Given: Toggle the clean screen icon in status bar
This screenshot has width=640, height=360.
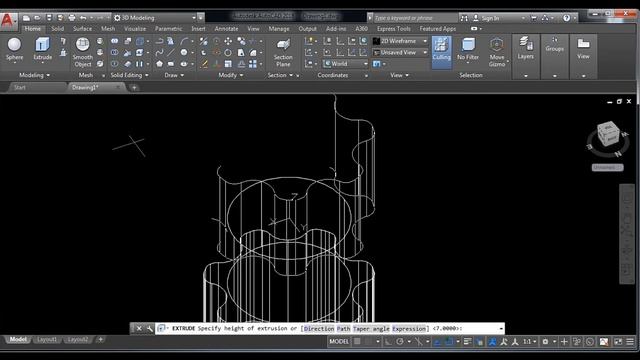Looking at the screenshot, I should point(618,342).
